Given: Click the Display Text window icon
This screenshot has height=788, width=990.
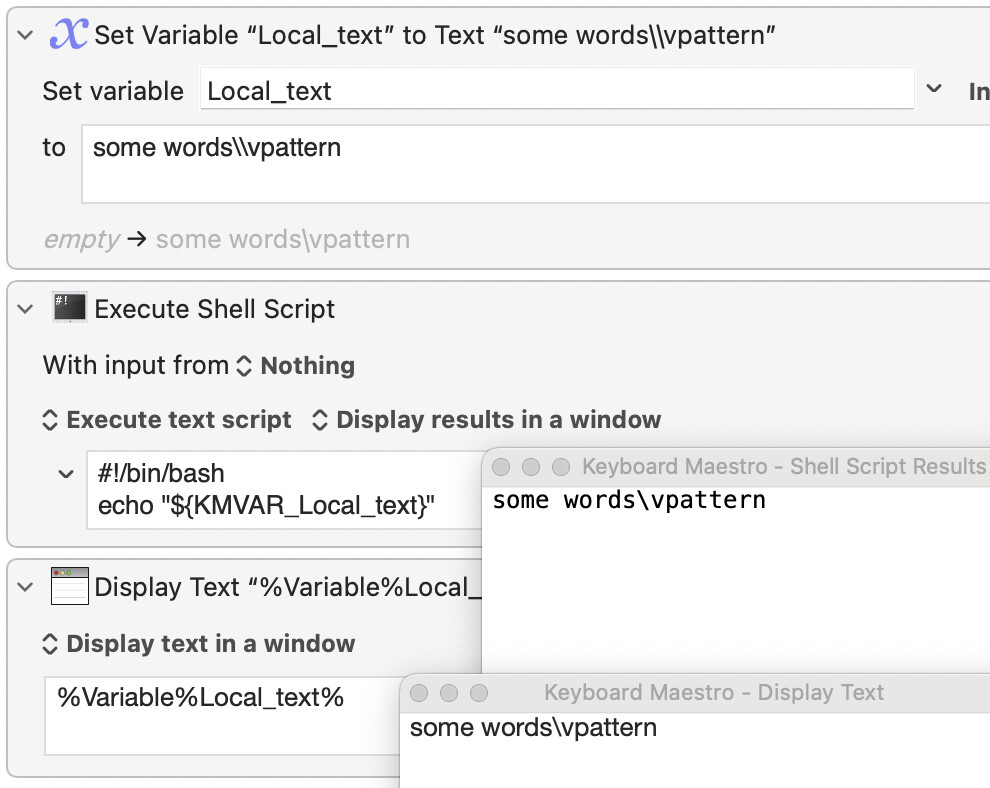Looking at the screenshot, I should click(x=69, y=586).
